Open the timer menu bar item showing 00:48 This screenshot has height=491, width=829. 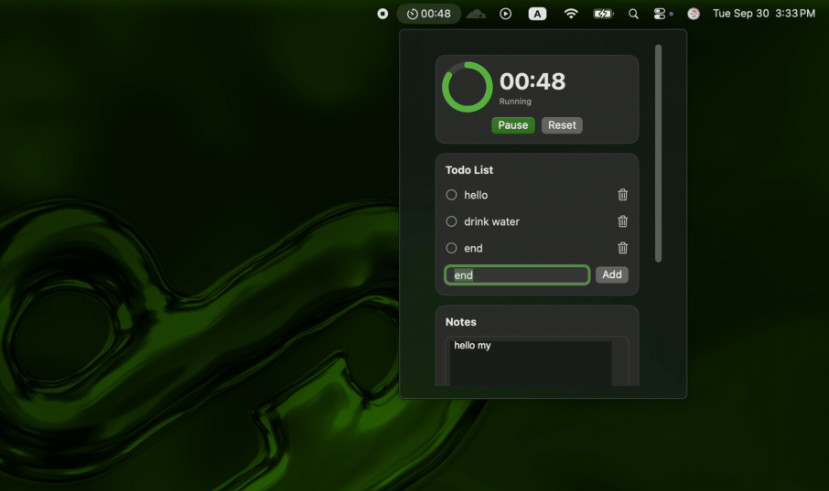pos(429,14)
